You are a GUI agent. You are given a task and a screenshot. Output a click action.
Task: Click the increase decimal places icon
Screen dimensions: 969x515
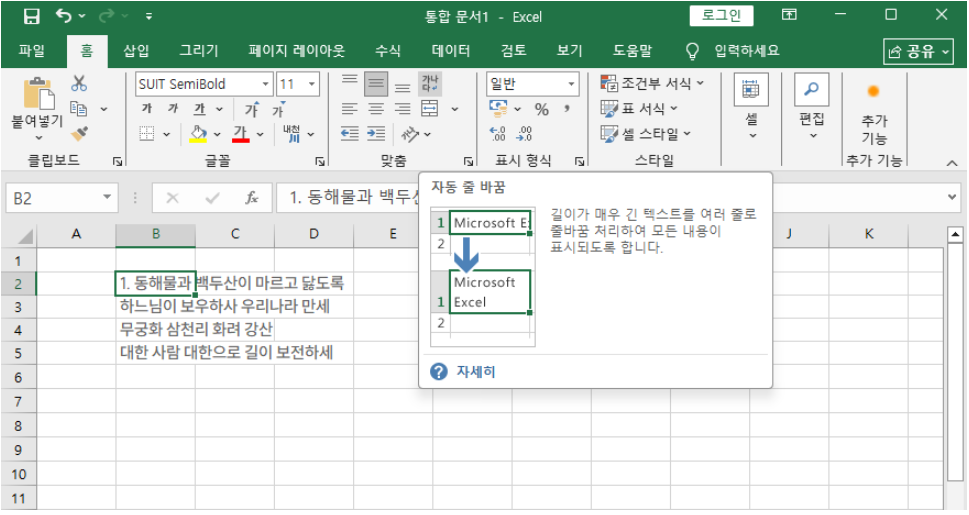498,133
